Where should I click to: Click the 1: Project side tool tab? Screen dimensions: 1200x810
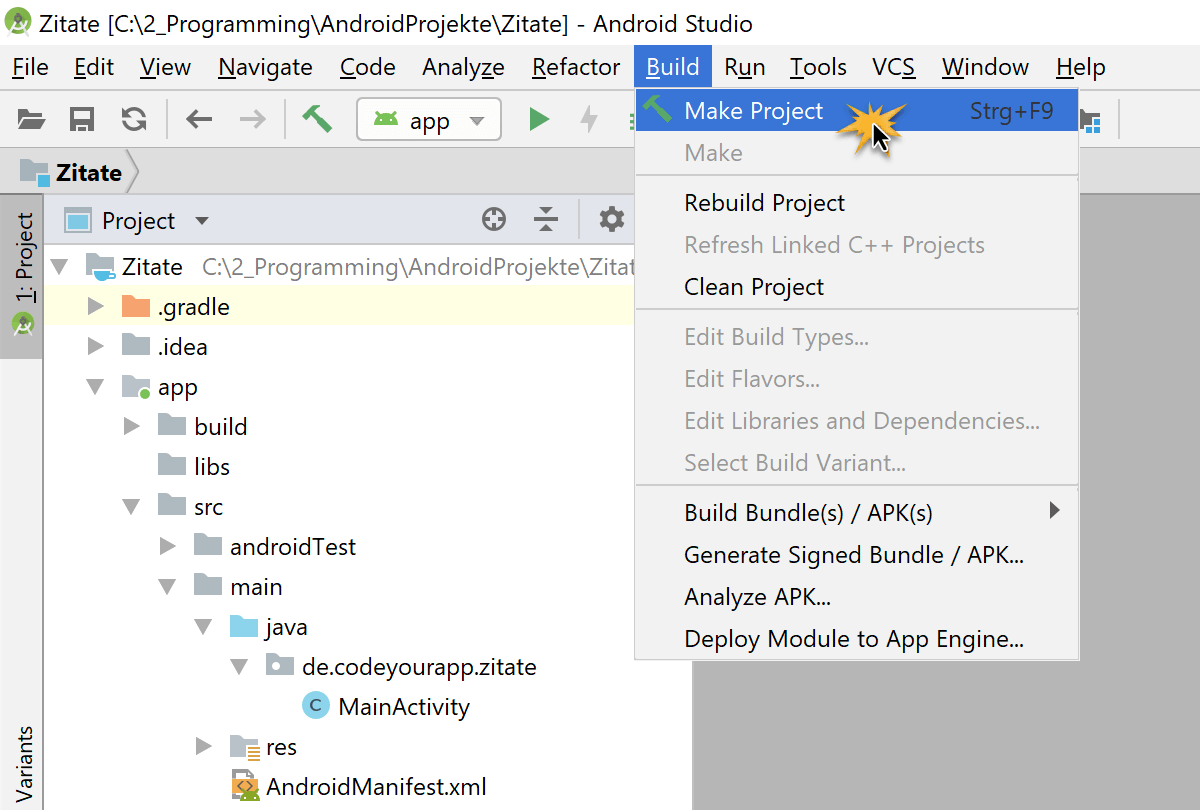point(22,275)
